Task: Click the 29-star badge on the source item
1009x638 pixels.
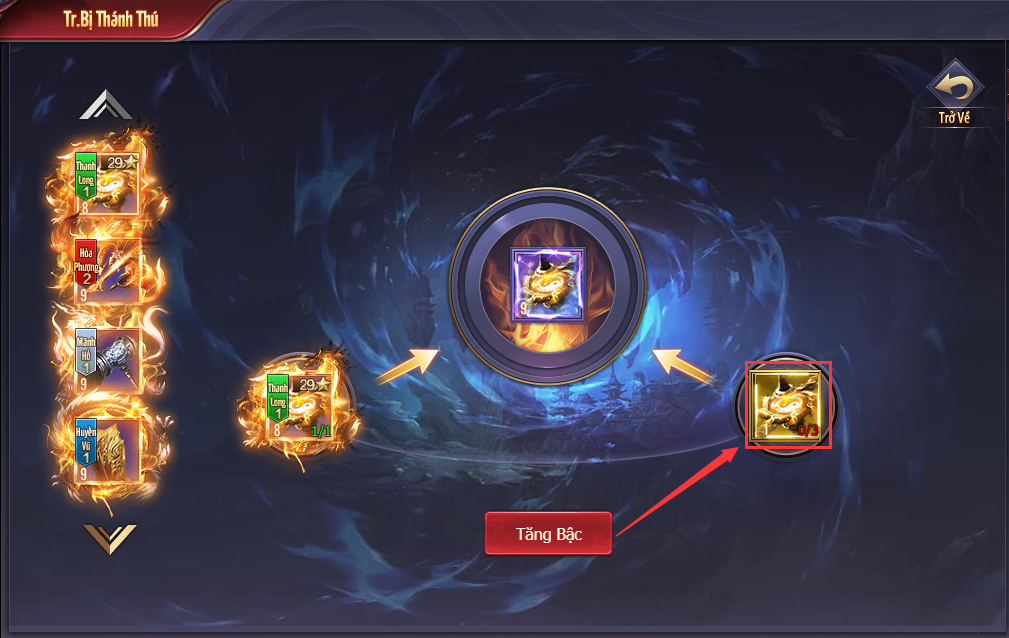Action: pos(315,384)
